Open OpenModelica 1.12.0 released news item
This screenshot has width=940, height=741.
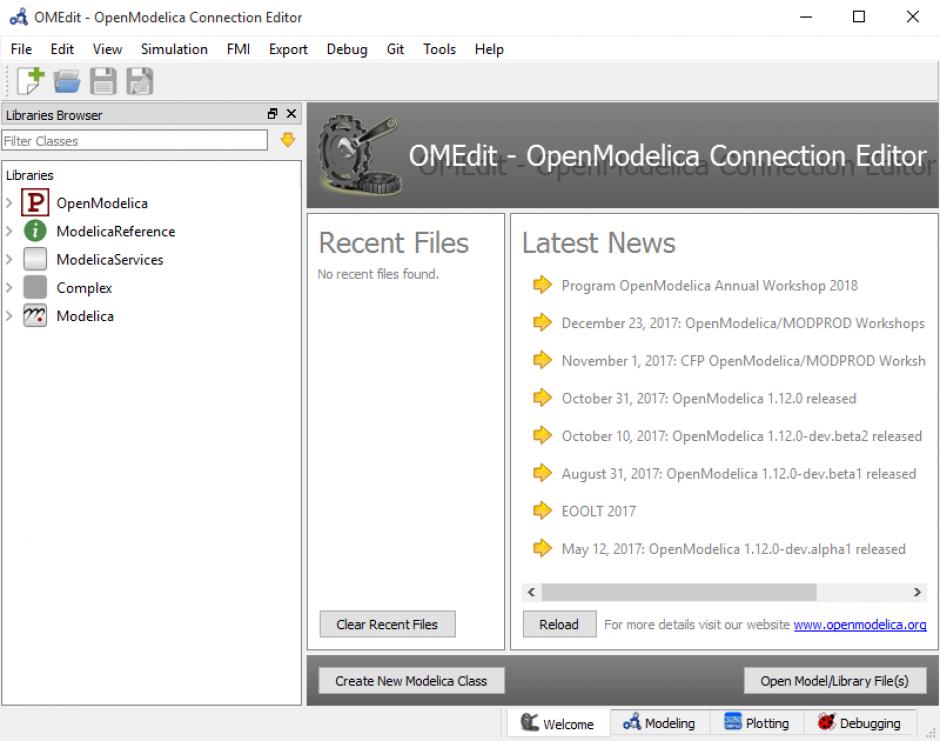(709, 398)
